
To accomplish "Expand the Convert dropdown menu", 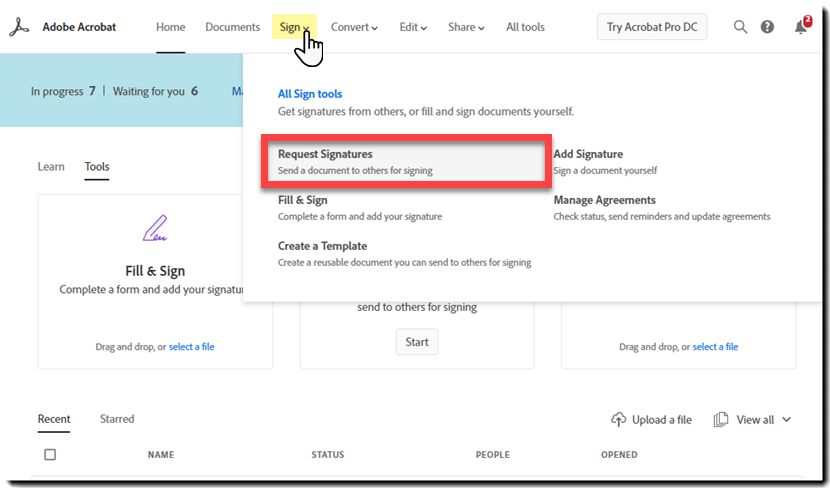I will pos(354,27).
